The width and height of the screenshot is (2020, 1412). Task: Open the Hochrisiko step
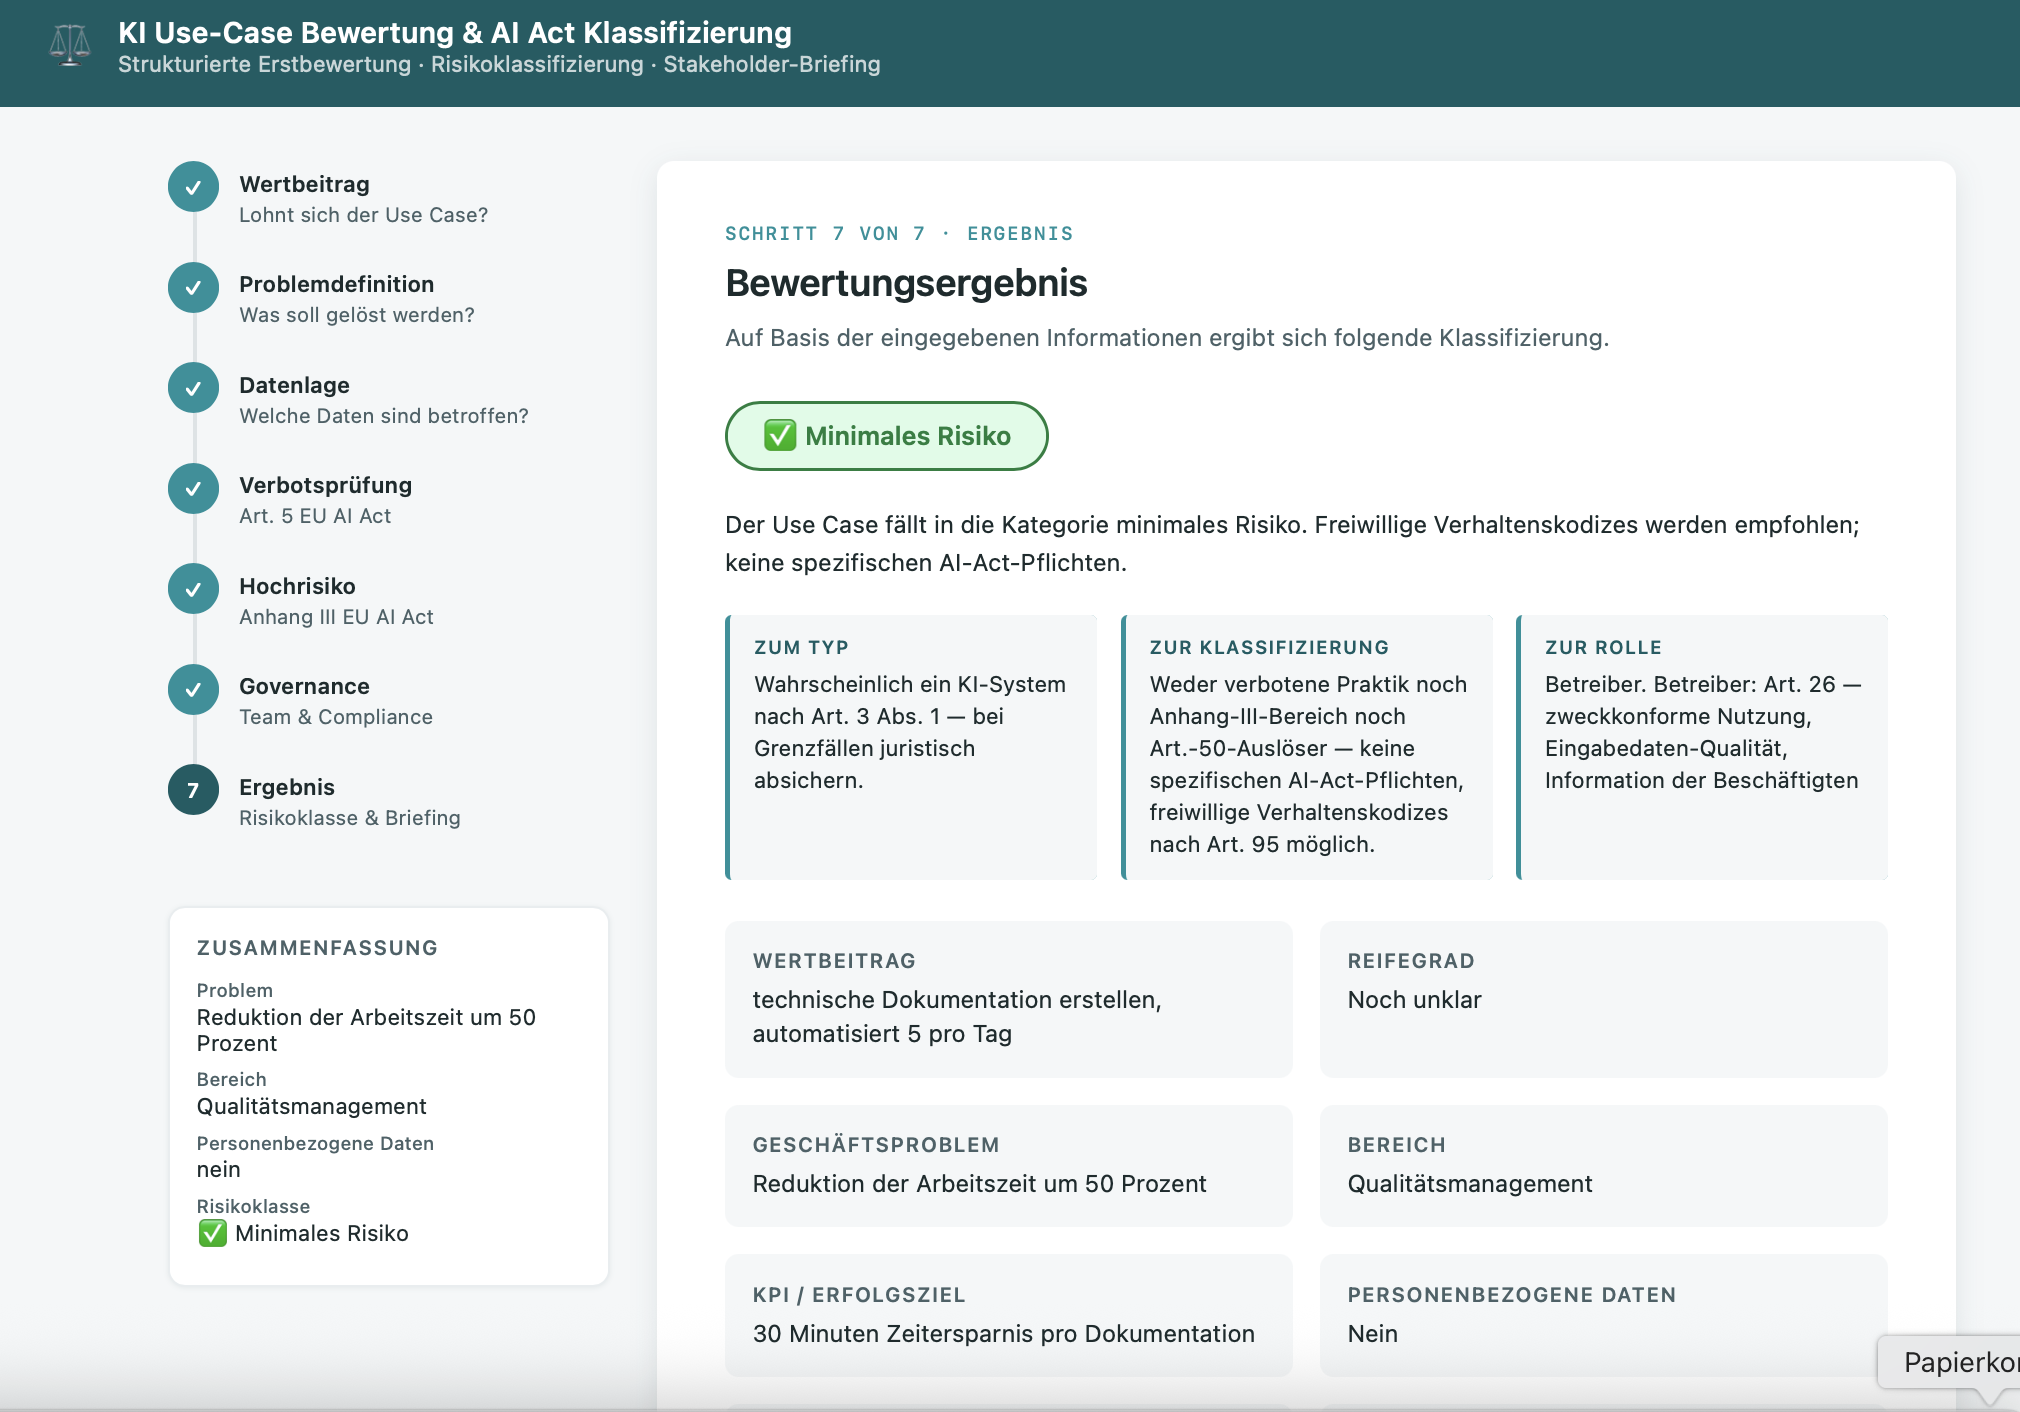[x=297, y=586]
